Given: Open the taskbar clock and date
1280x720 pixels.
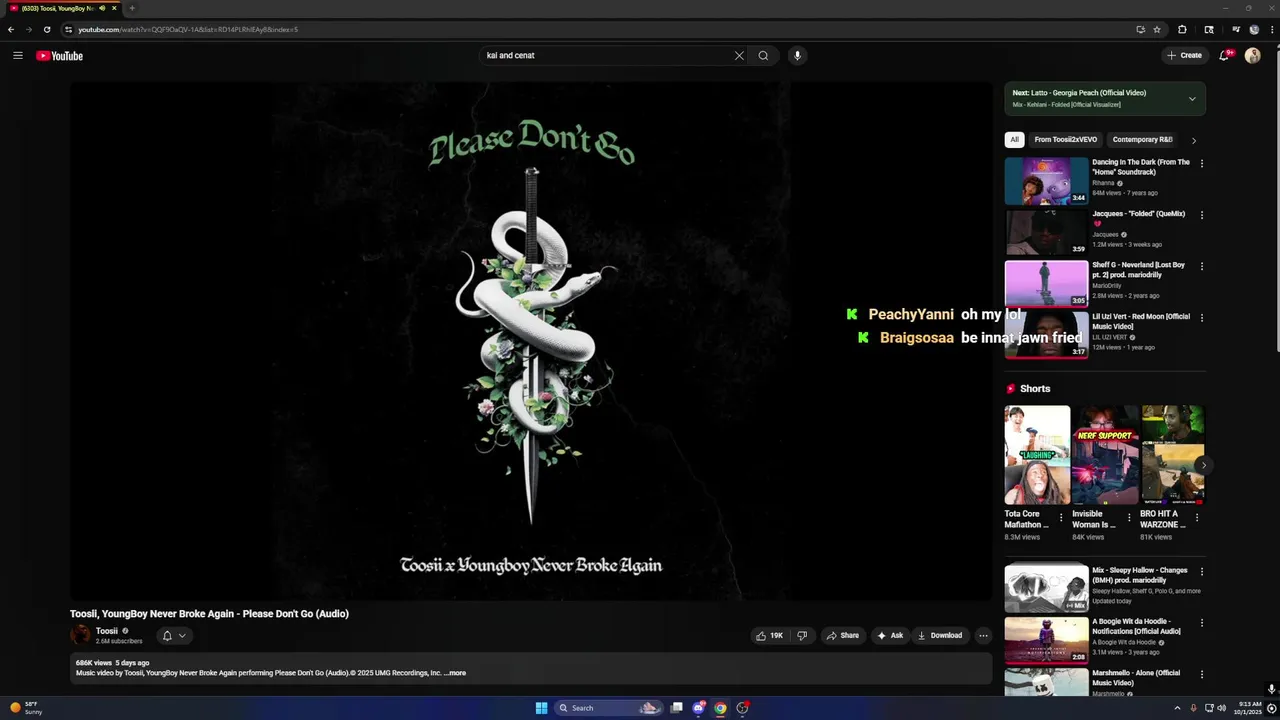Looking at the screenshot, I should [1250, 708].
